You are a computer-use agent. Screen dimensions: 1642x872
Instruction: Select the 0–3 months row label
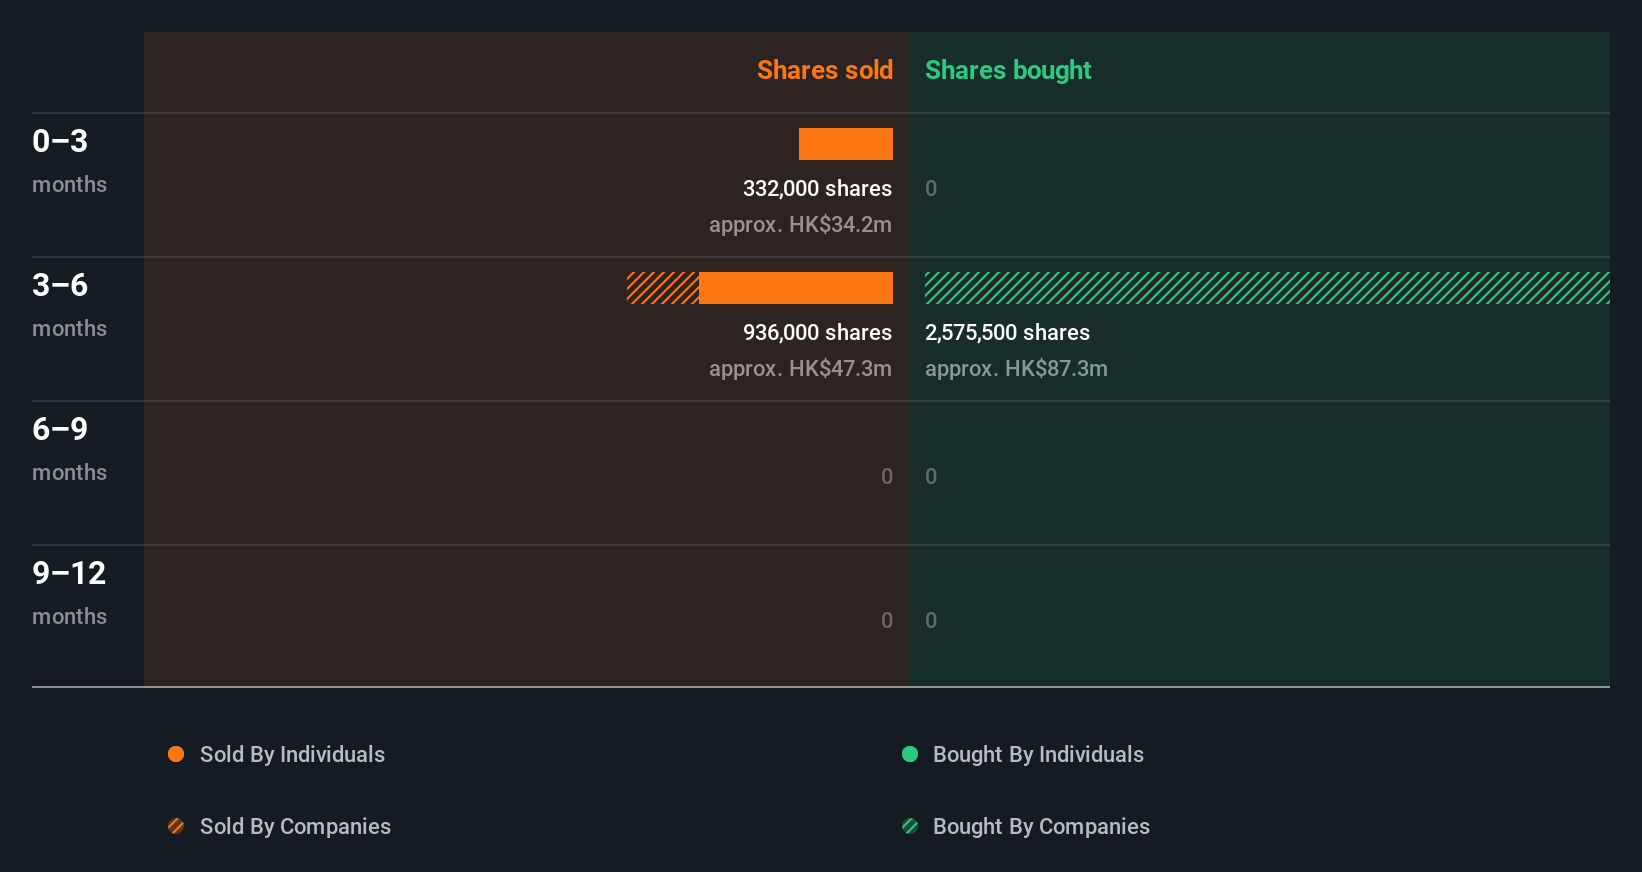[x=60, y=141]
